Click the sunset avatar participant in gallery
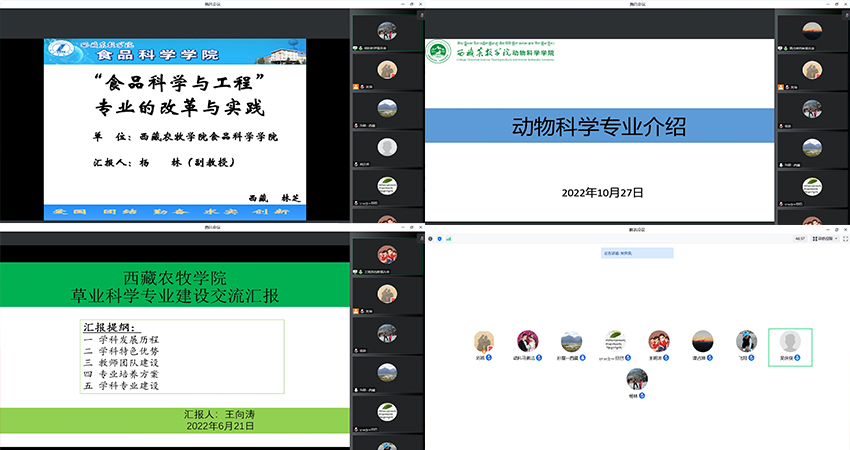Viewport: 850px width, 450px height. [703, 341]
